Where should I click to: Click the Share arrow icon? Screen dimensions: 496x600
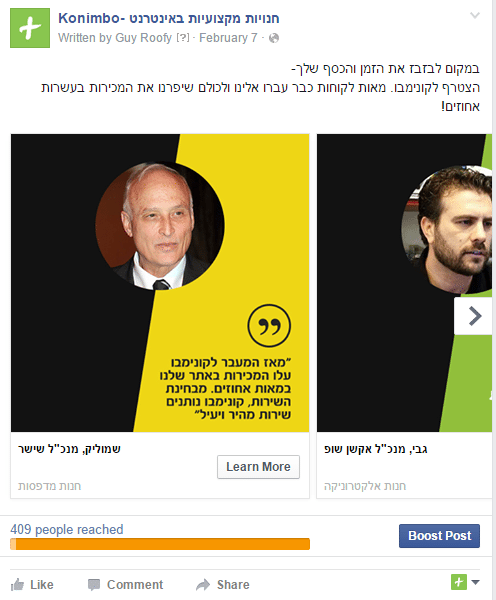pos(203,585)
